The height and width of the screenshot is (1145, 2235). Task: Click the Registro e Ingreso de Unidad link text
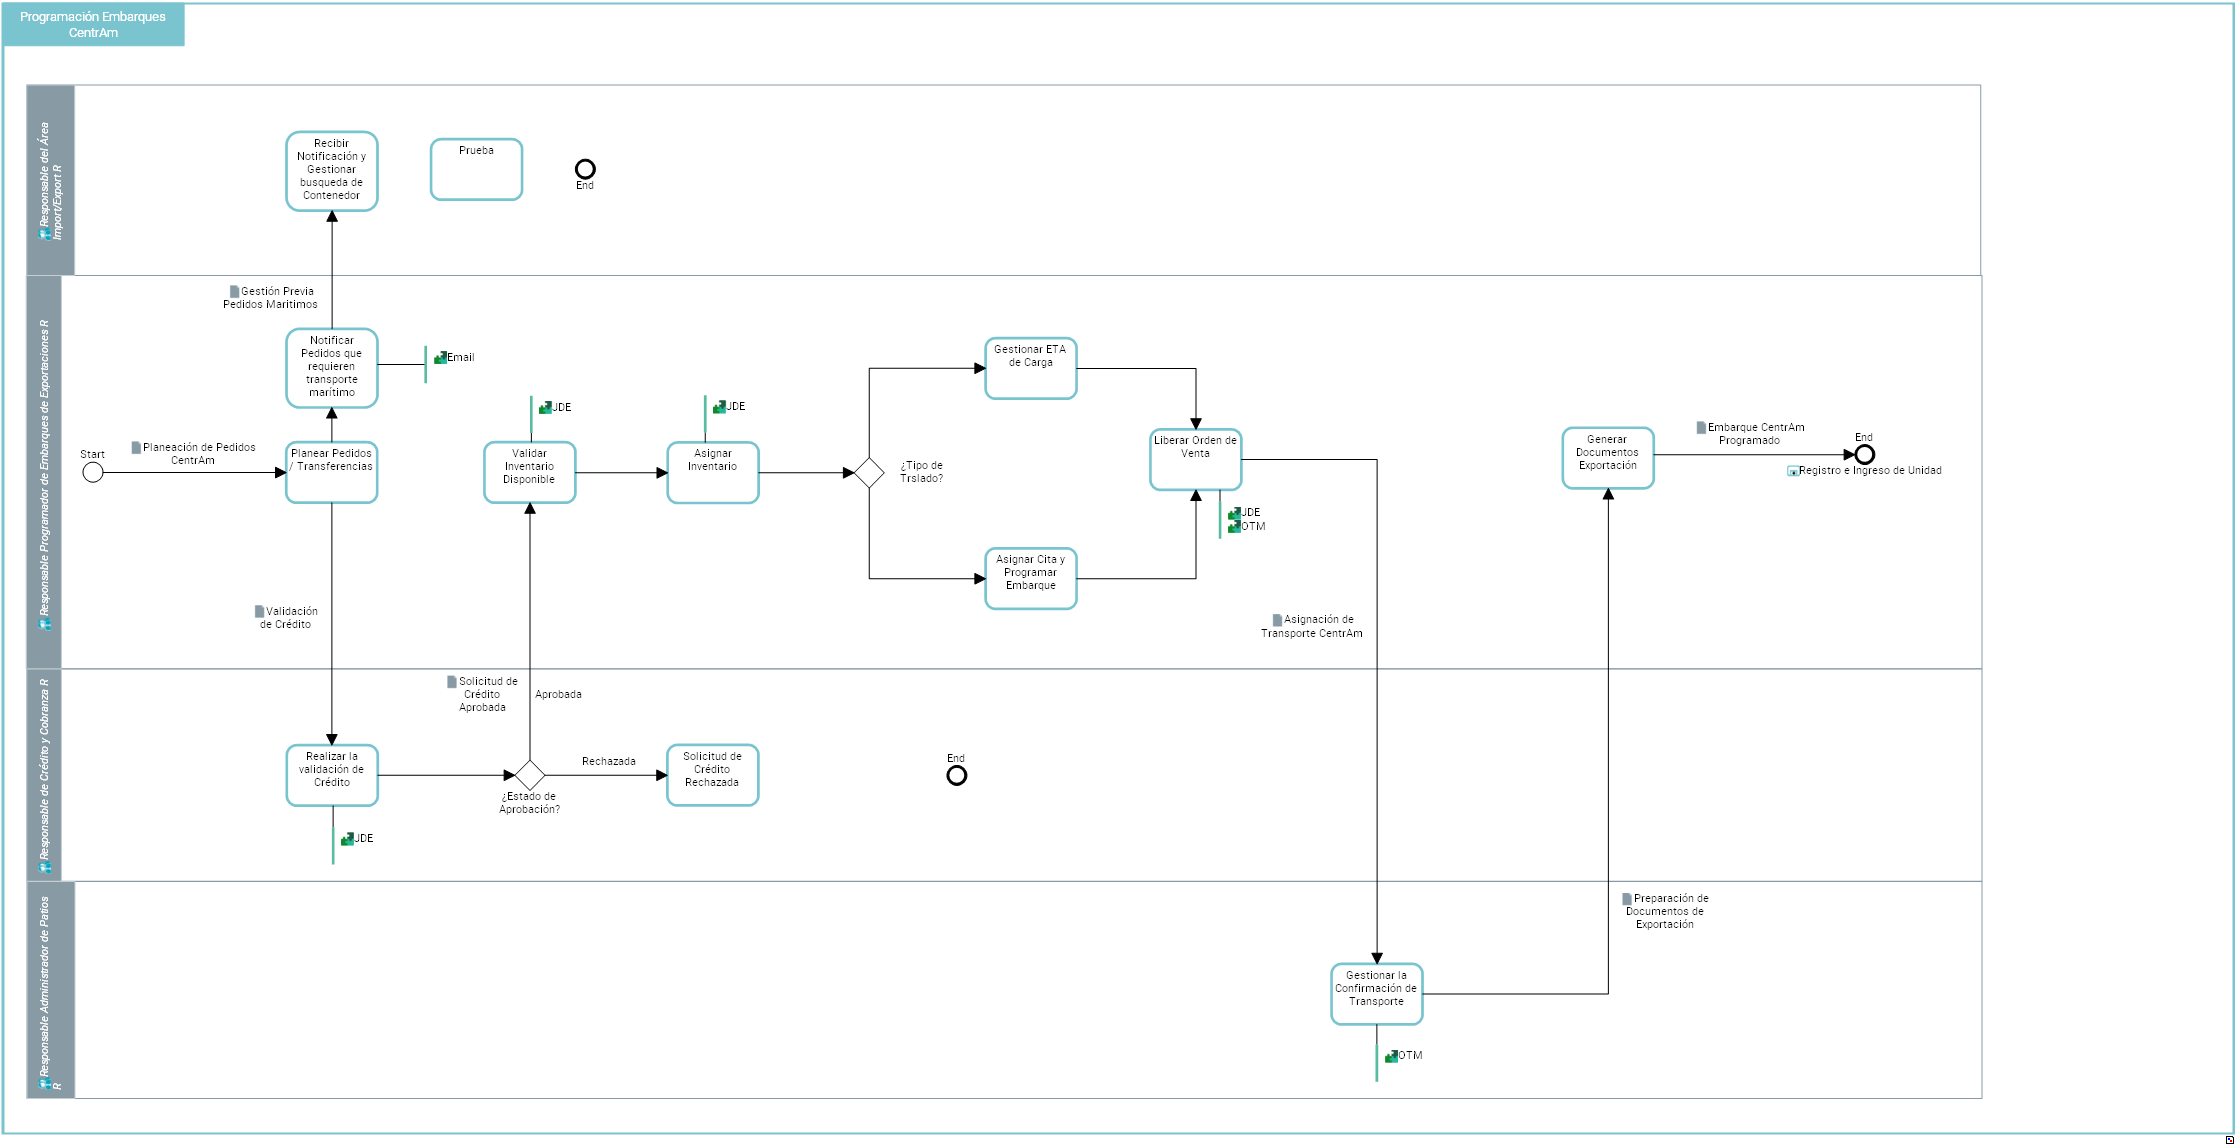click(1870, 470)
